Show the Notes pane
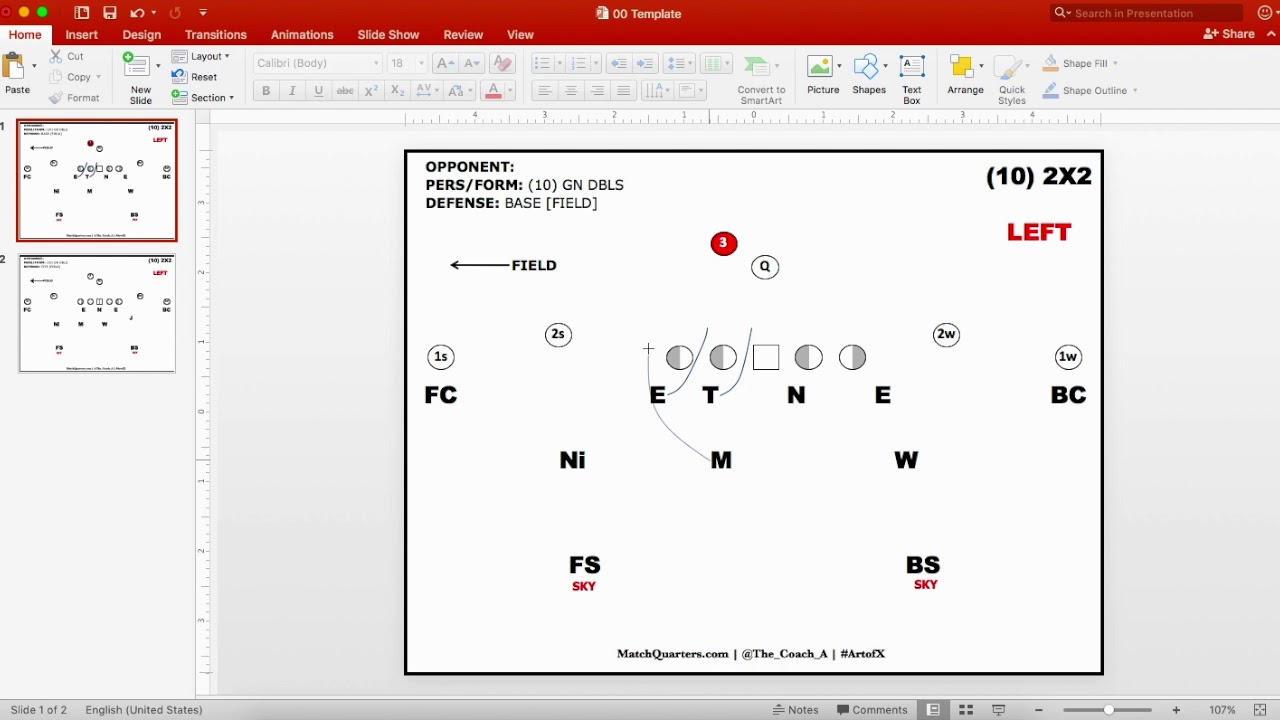 (796, 710)
